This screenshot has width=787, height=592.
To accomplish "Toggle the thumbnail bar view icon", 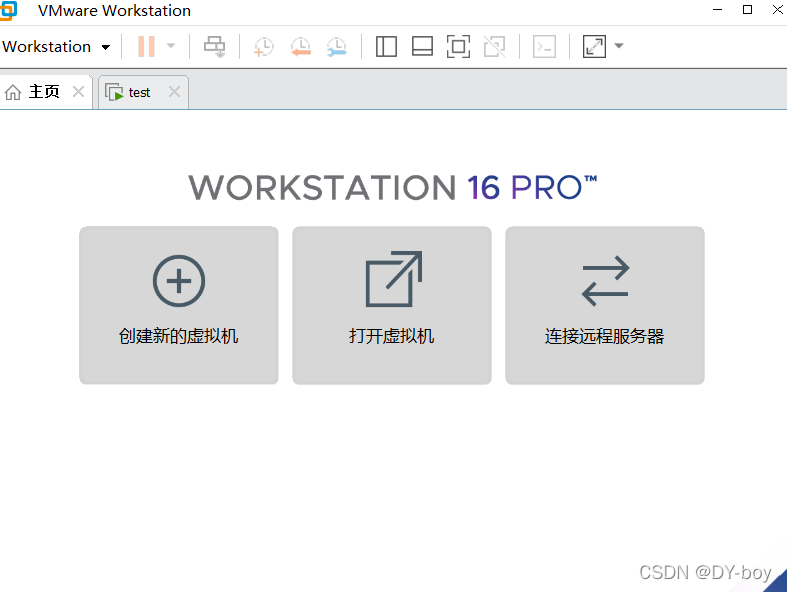I will 422,47.
